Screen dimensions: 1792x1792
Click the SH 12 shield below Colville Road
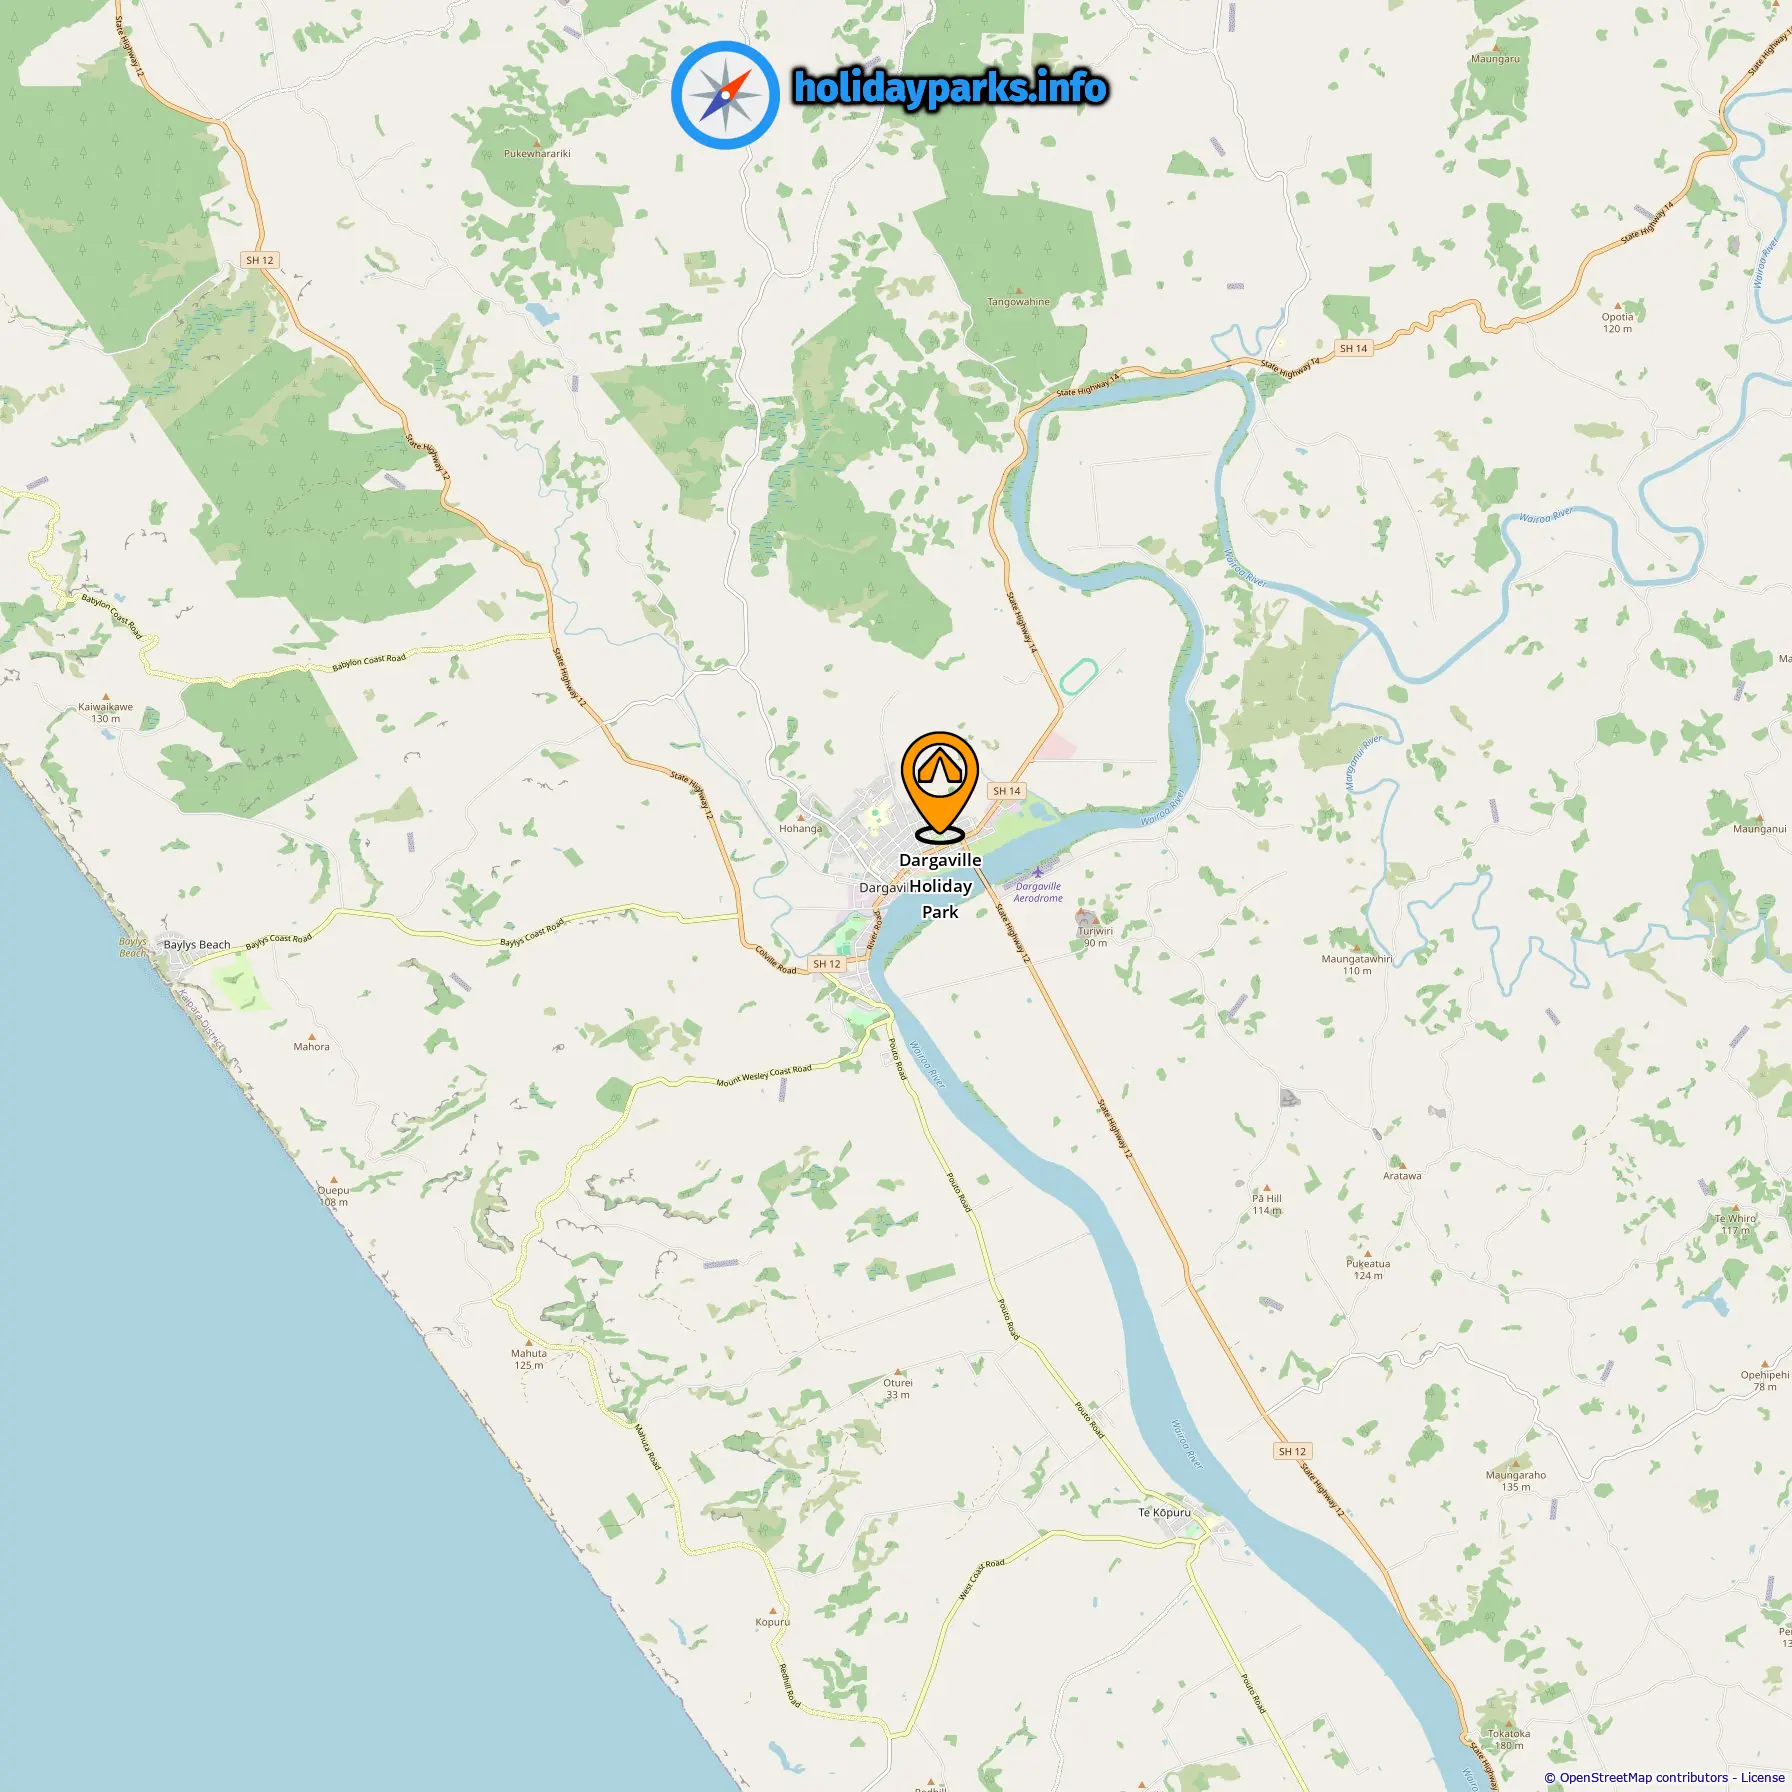(x=827, y=964)
